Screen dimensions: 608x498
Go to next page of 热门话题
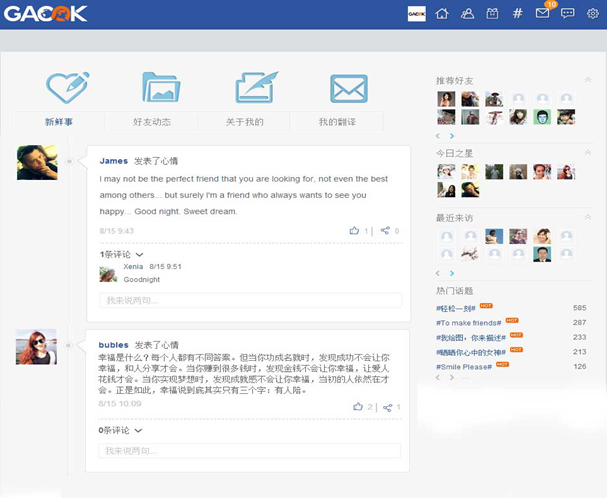[x=452, y=377]
